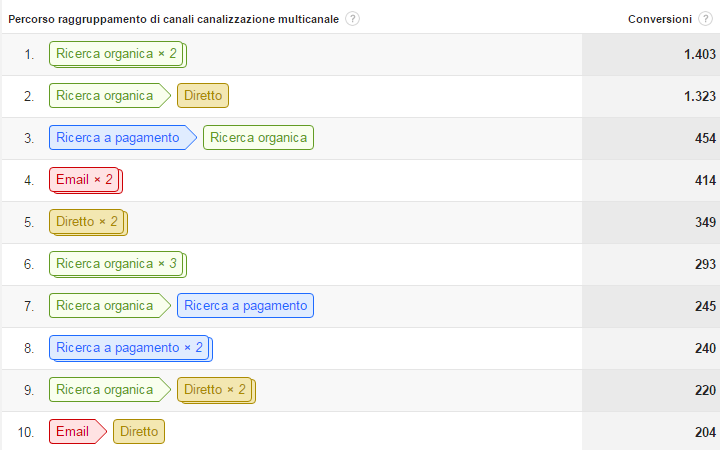Click the channel grouping path column header
Screen dimensions: 720x450
[174, 19]
